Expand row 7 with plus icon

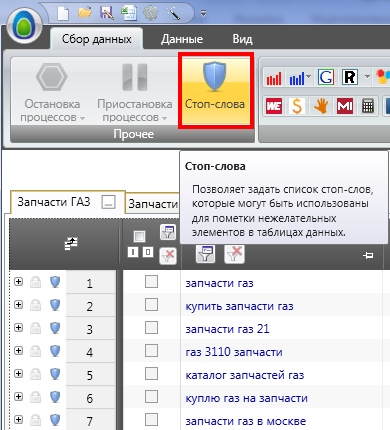19,420
